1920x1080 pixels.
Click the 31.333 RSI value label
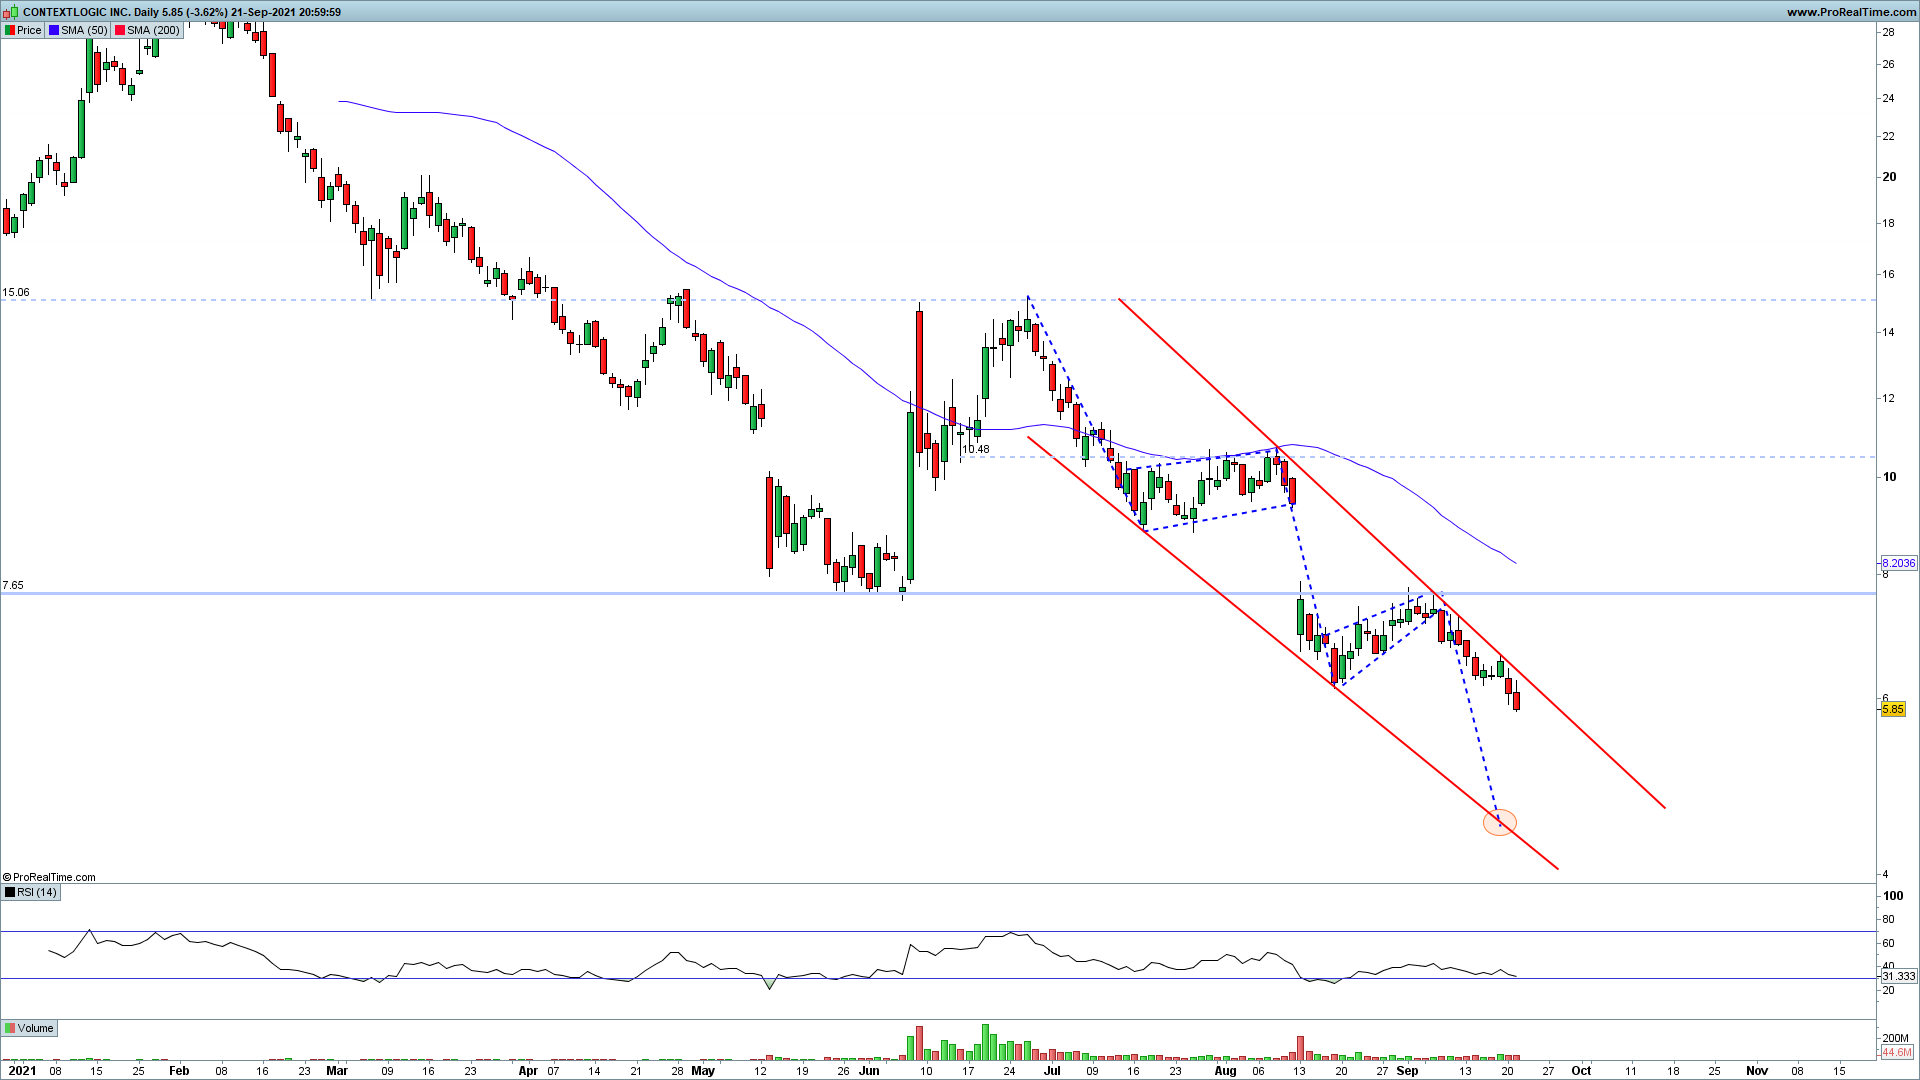coord(1898,976)
